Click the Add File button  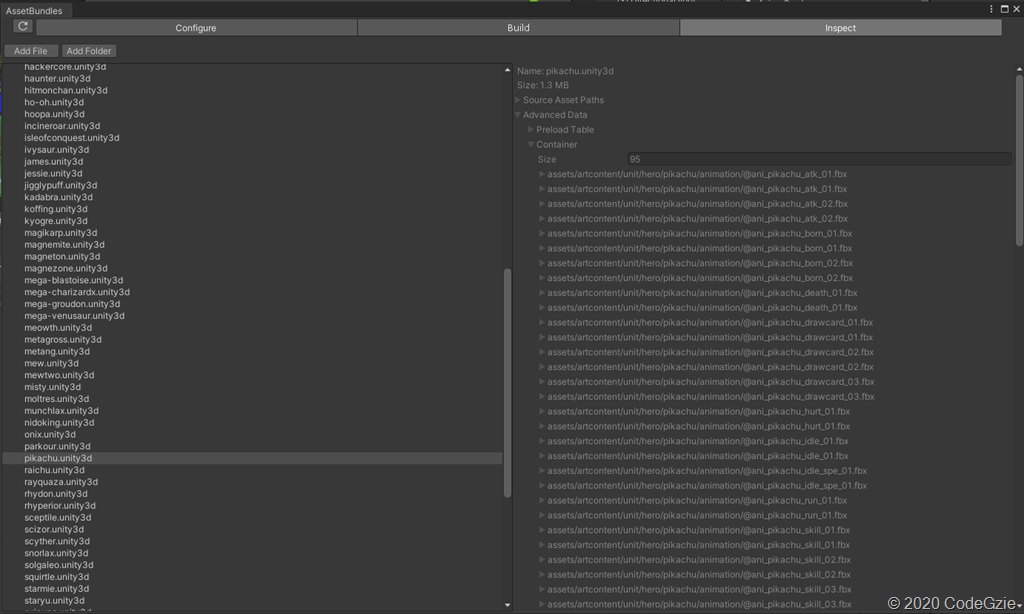pyautogui.click(x=31, y=51)
